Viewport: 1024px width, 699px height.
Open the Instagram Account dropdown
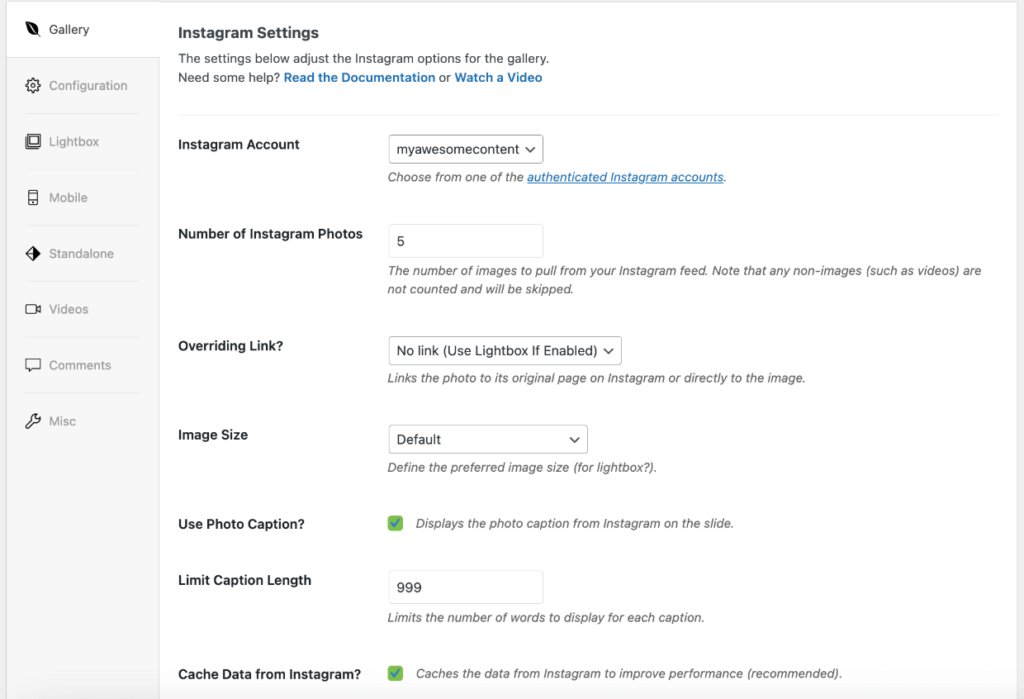(466, 149)
